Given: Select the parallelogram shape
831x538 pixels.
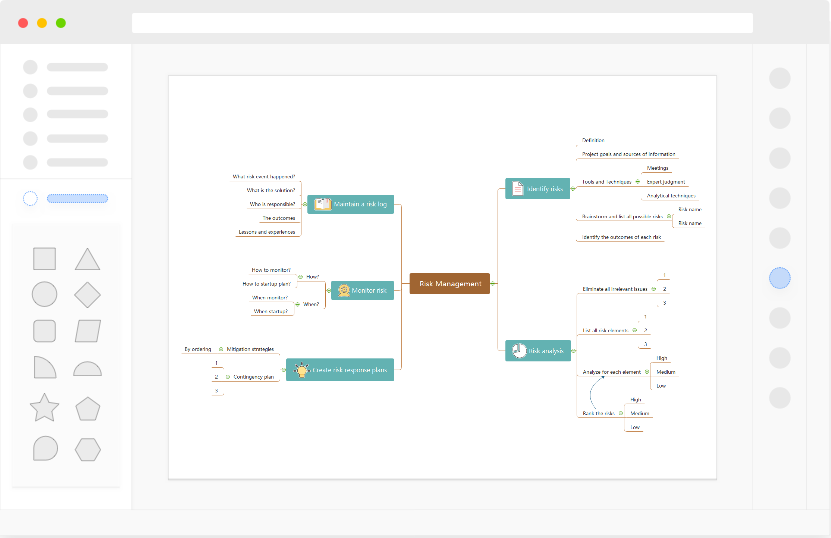Looking at the screenshot, I should (88, 331).
